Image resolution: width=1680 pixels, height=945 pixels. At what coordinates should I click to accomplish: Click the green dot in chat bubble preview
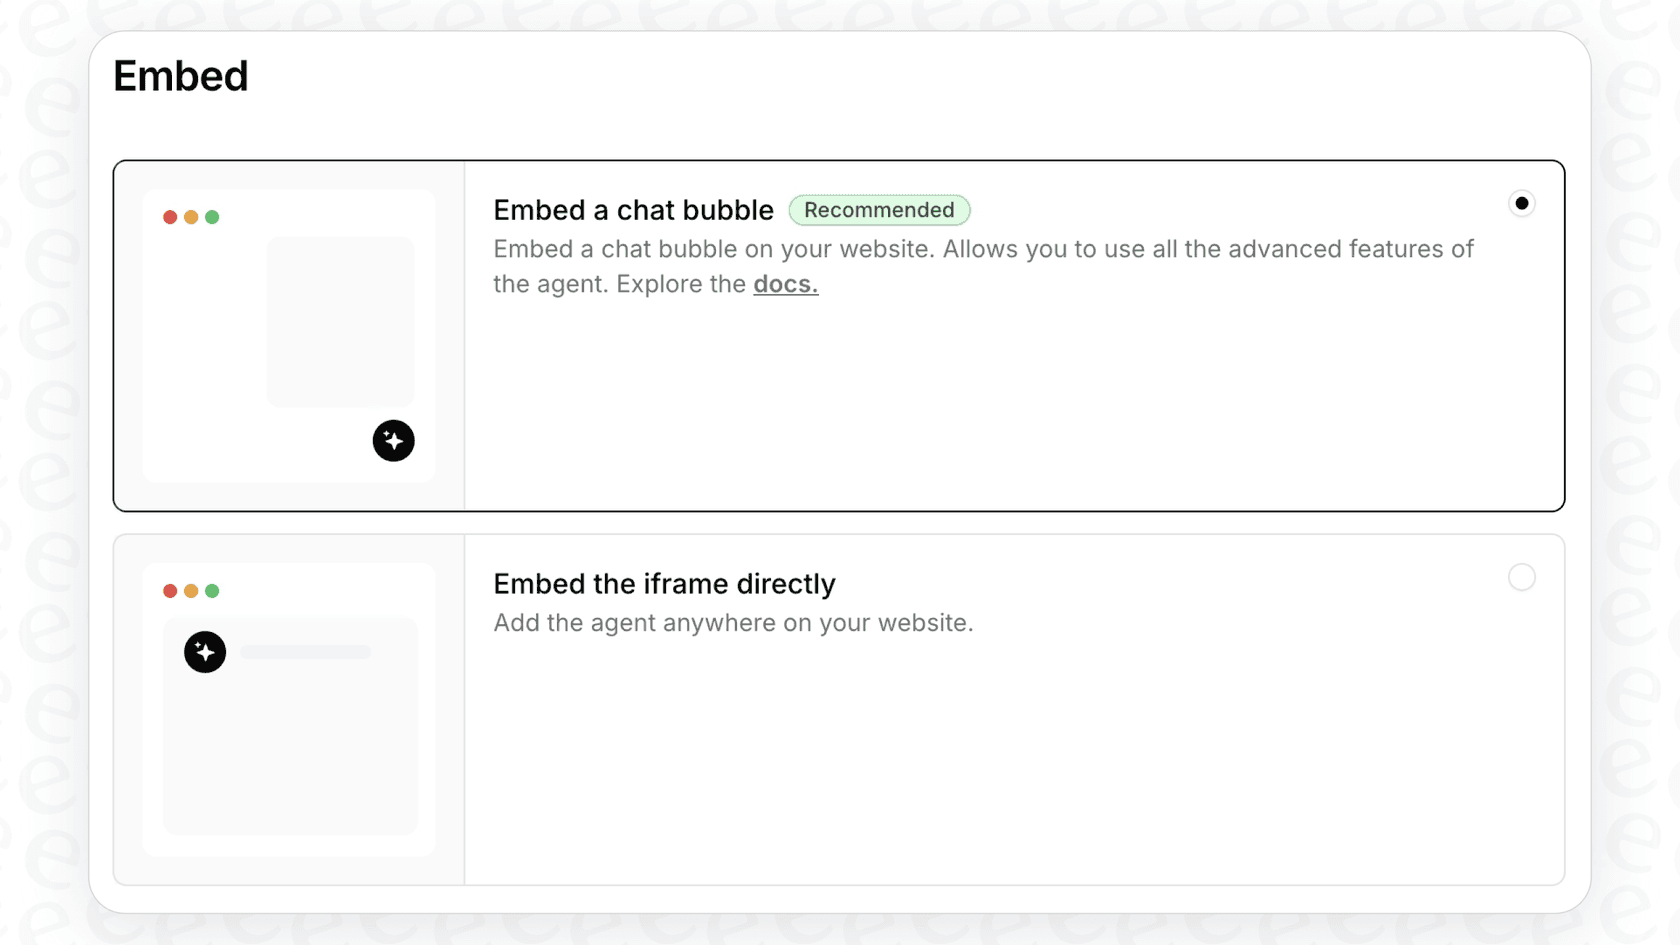(213, 216)
